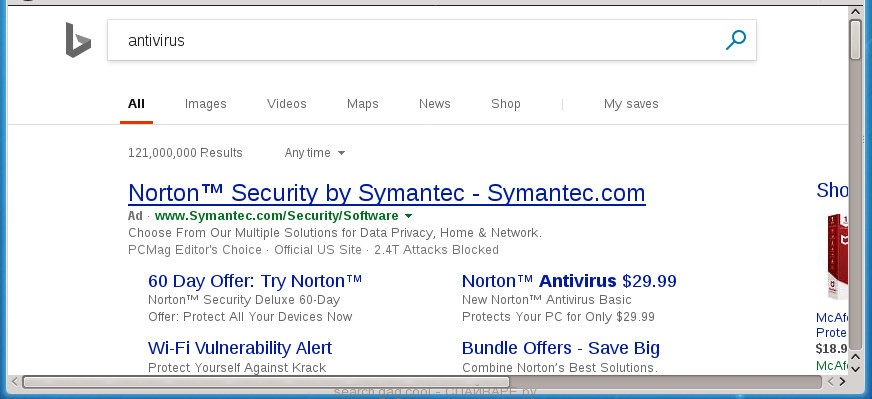Screen dimensions: 872x399
Task: Open My saves
Action: (x=631, y=104)
